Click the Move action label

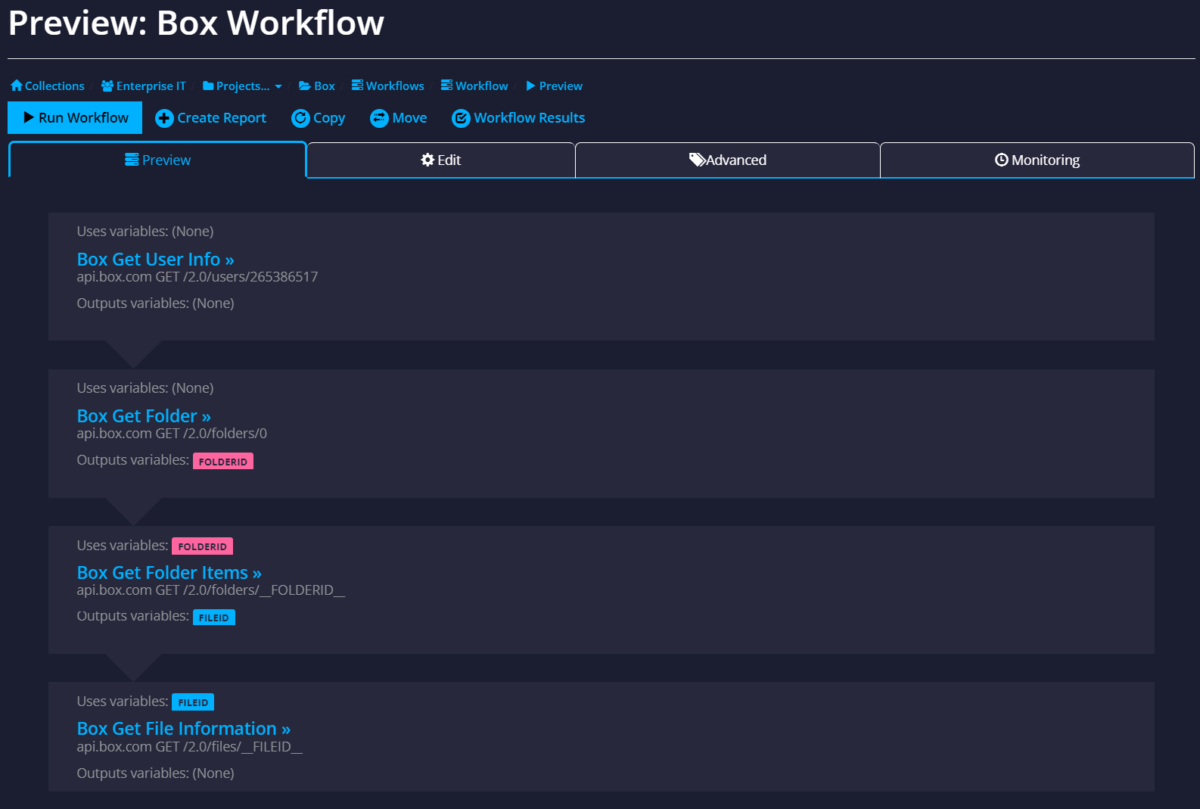coord(410,118)
